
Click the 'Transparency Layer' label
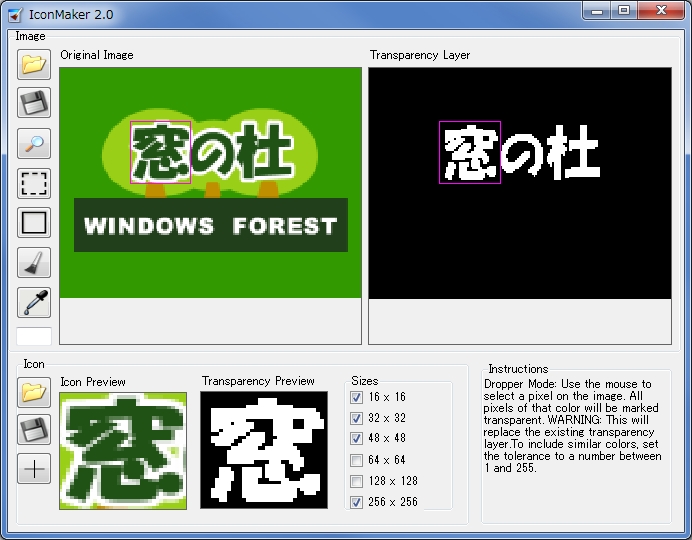pos(420,55)
